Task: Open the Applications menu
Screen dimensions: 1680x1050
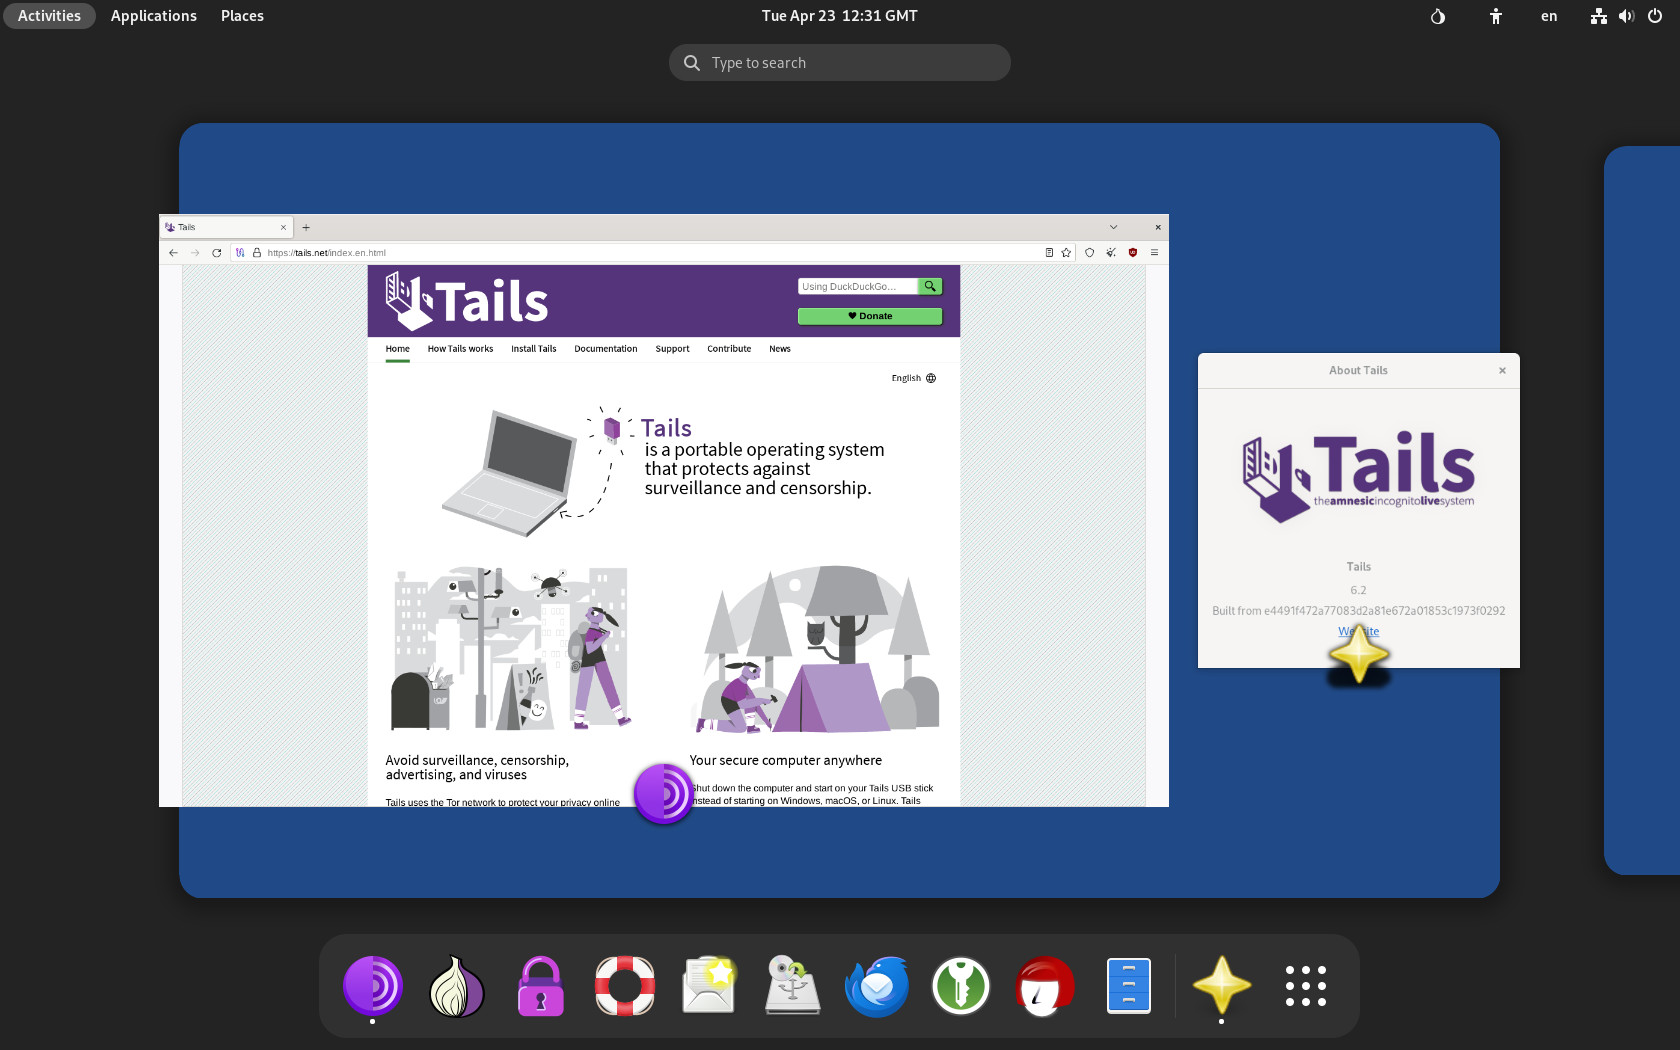Action: point(154,16)
